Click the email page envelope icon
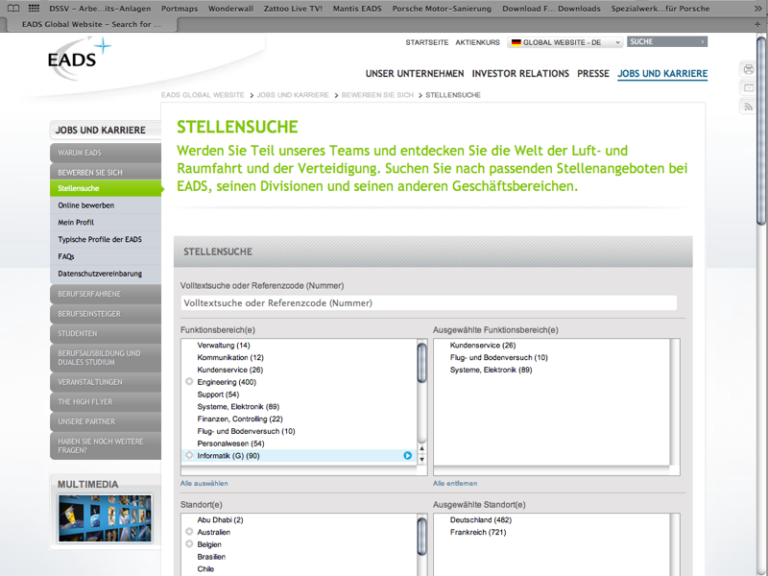The image size is (768, 576). coord(748,88)
